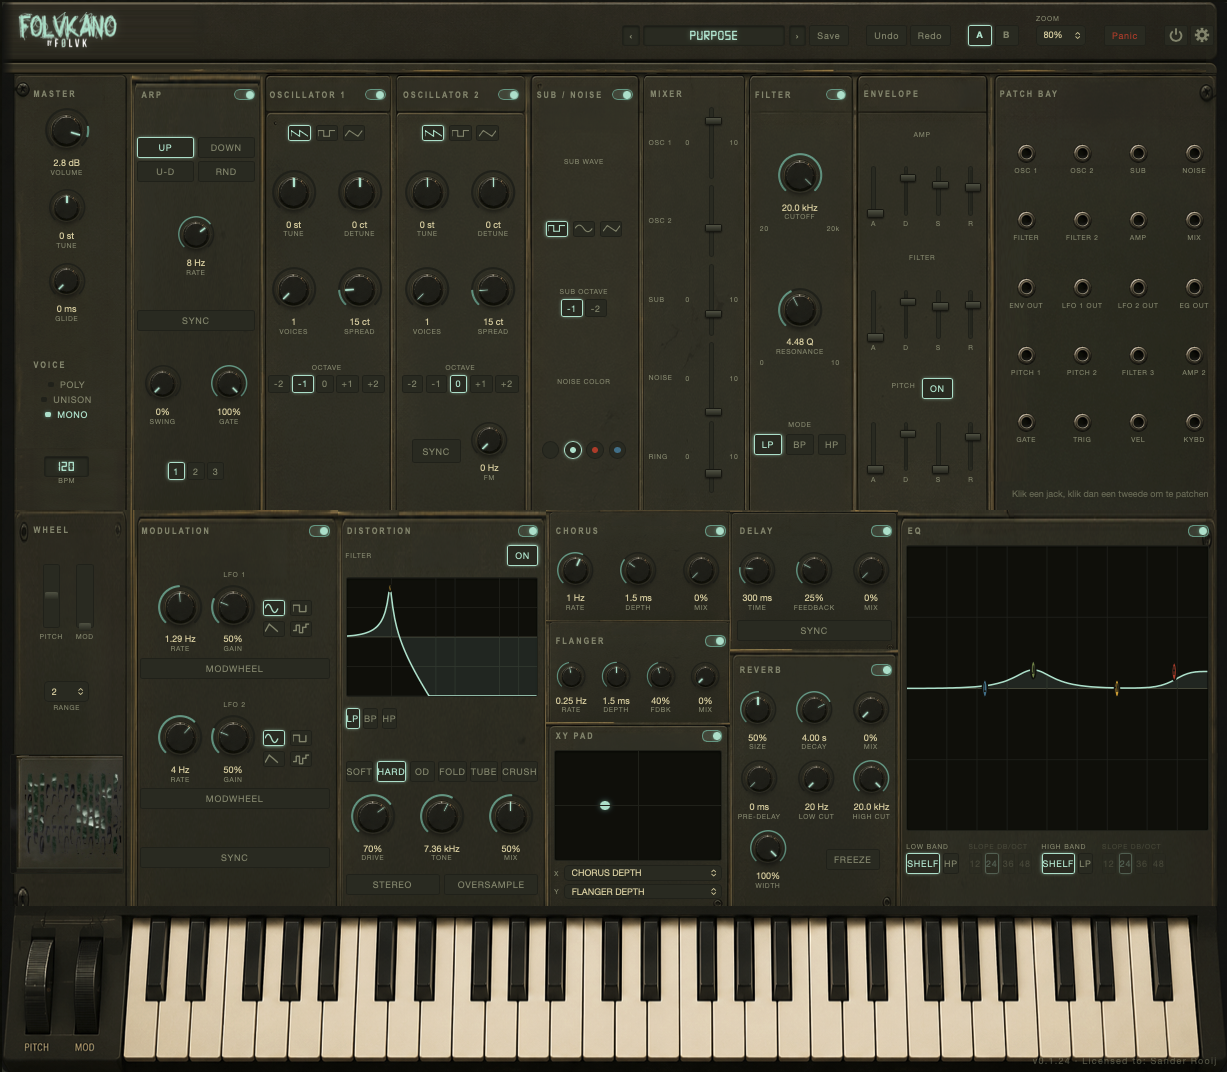
Task: Pick the blue noise color
Action: click(x=617, y=450)
